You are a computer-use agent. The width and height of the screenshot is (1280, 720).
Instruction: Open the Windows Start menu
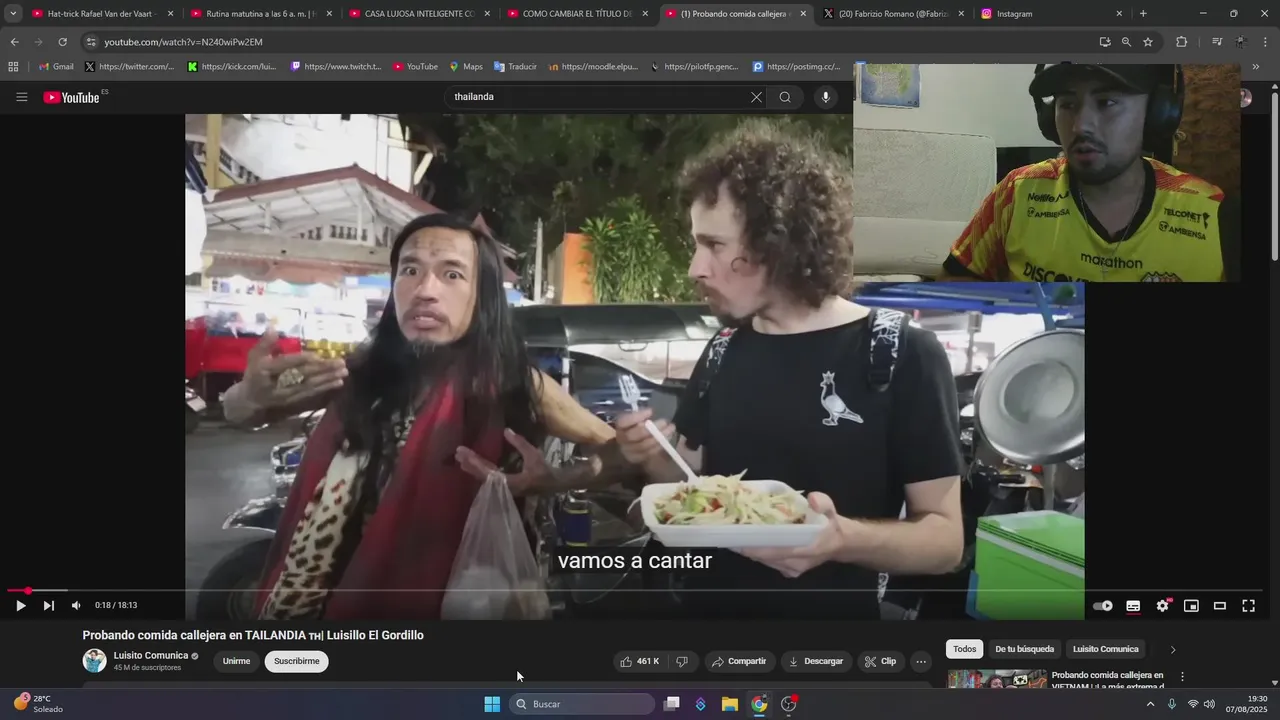(x=492, y=704)
